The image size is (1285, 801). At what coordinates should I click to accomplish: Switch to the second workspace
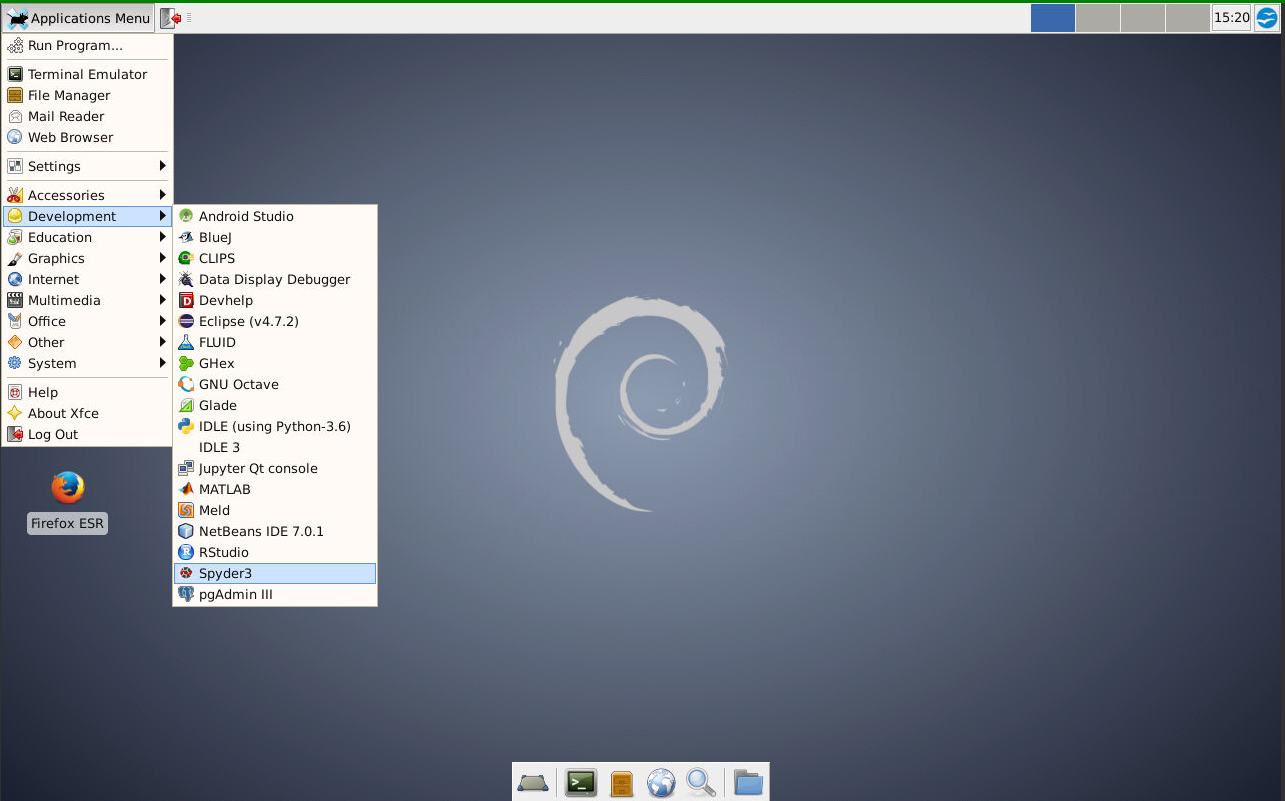pos(1097,18)
